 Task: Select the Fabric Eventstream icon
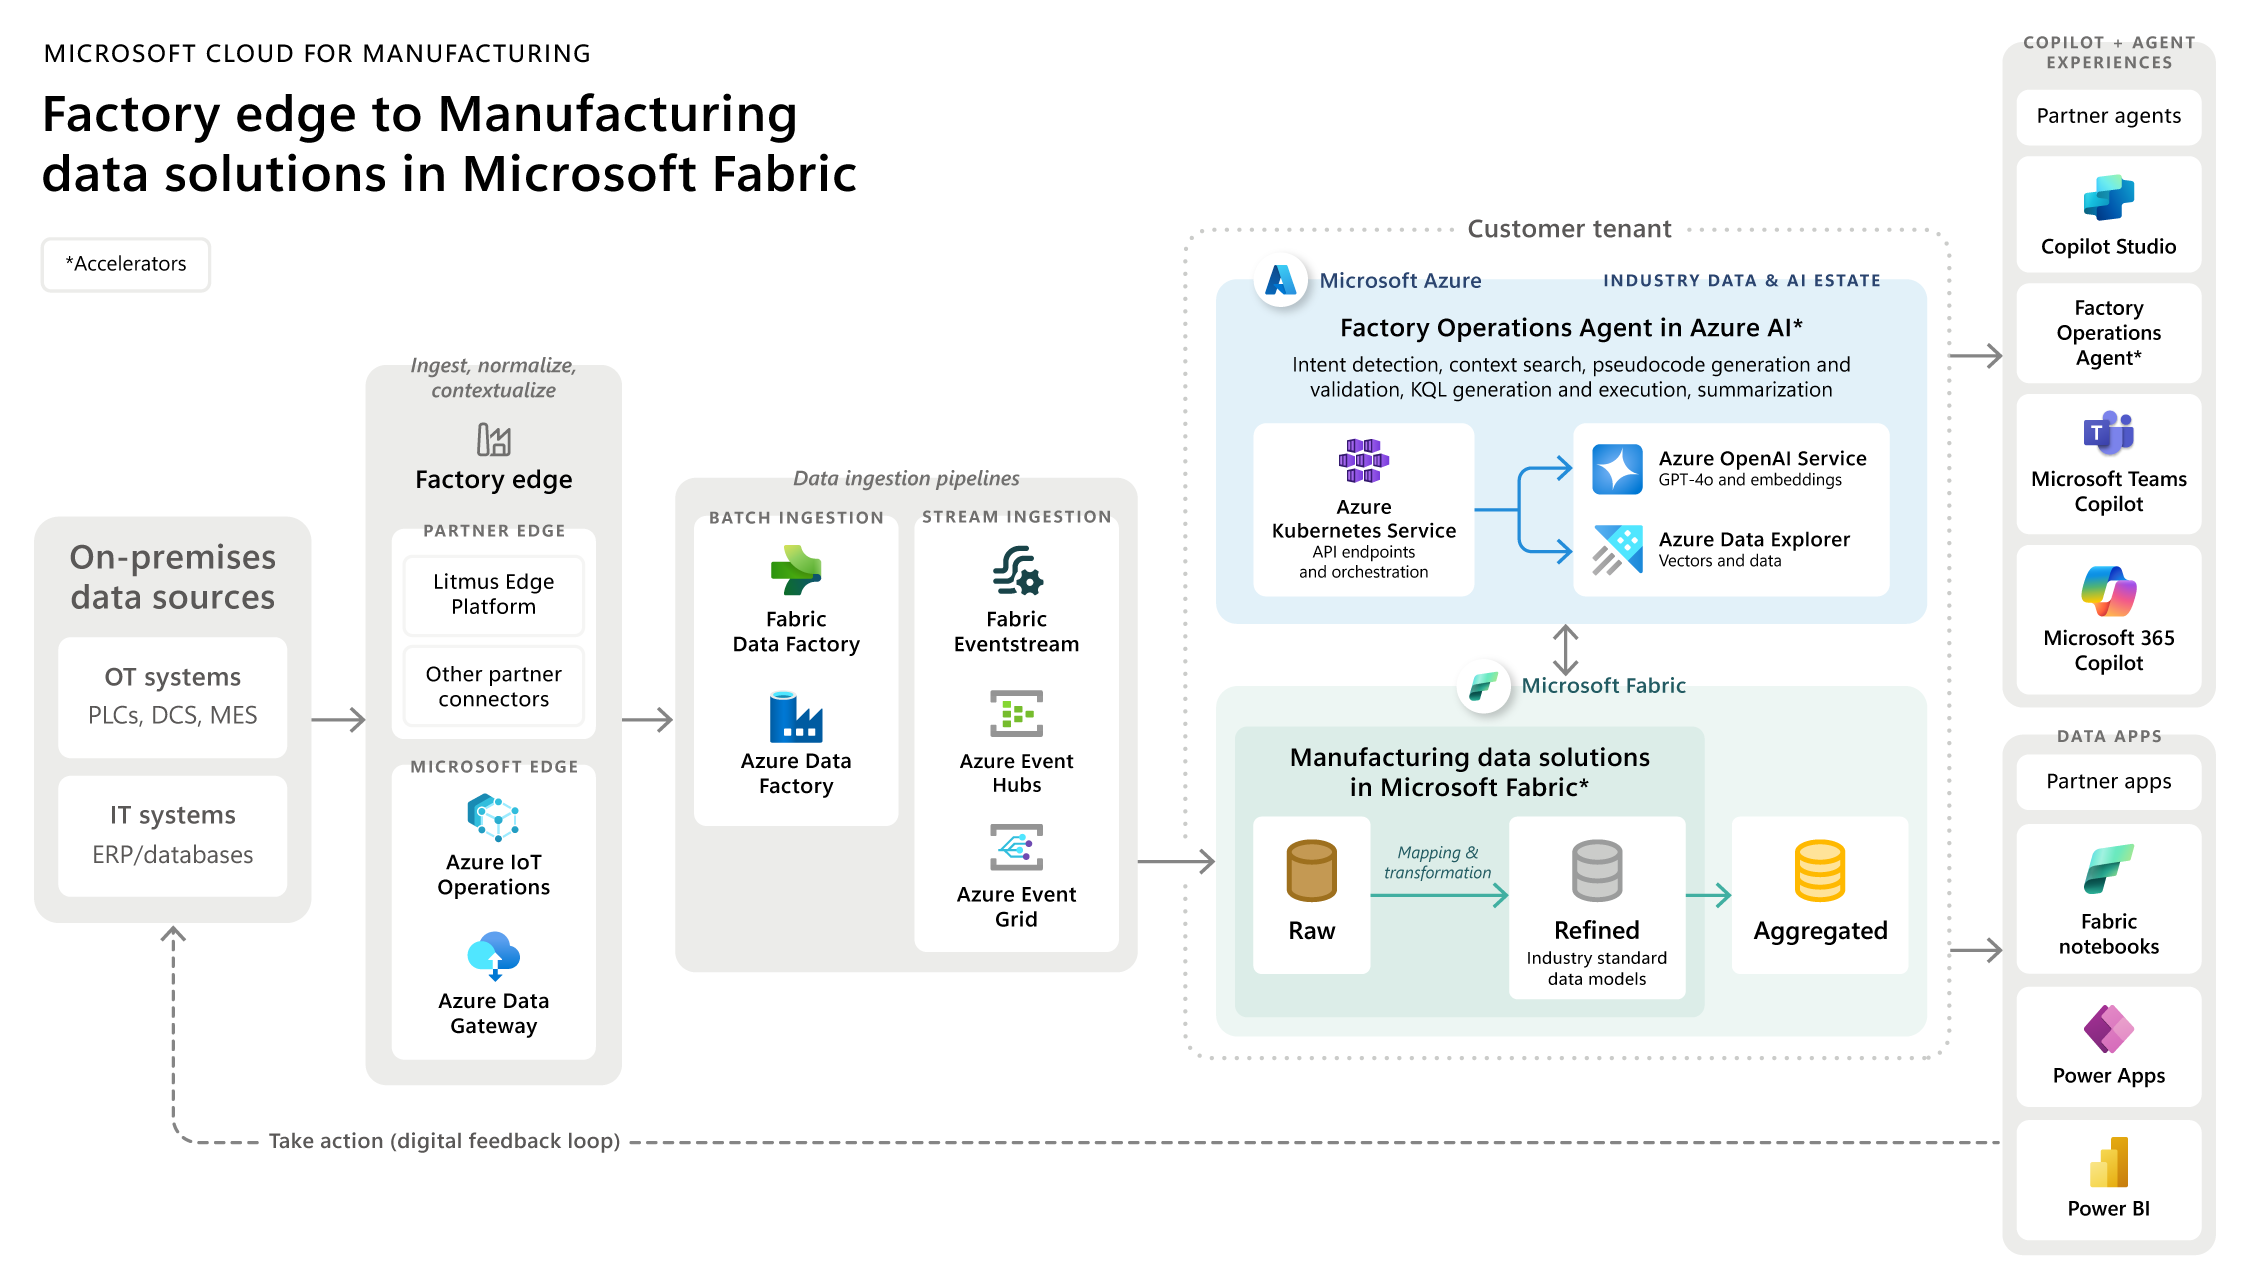pos(1016,571)
